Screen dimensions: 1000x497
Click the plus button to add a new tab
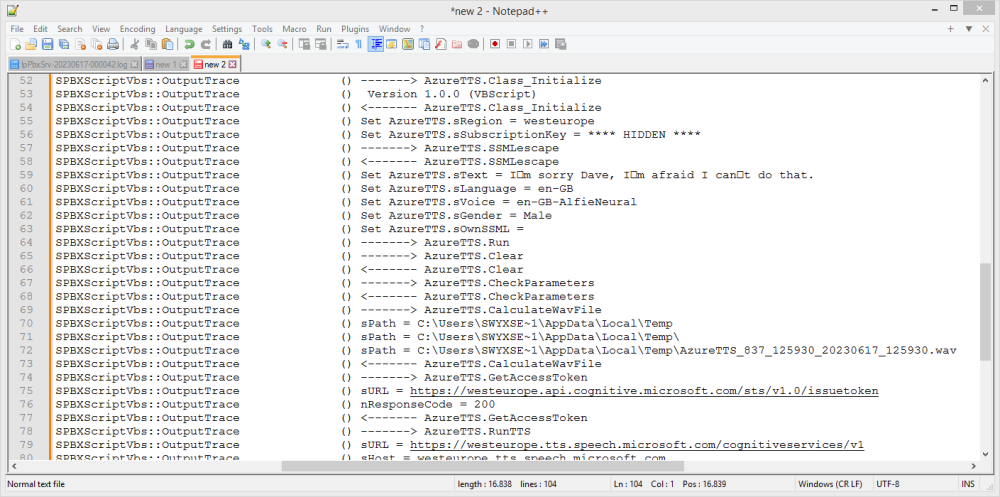pyautogui.click(x=950, y=29)
